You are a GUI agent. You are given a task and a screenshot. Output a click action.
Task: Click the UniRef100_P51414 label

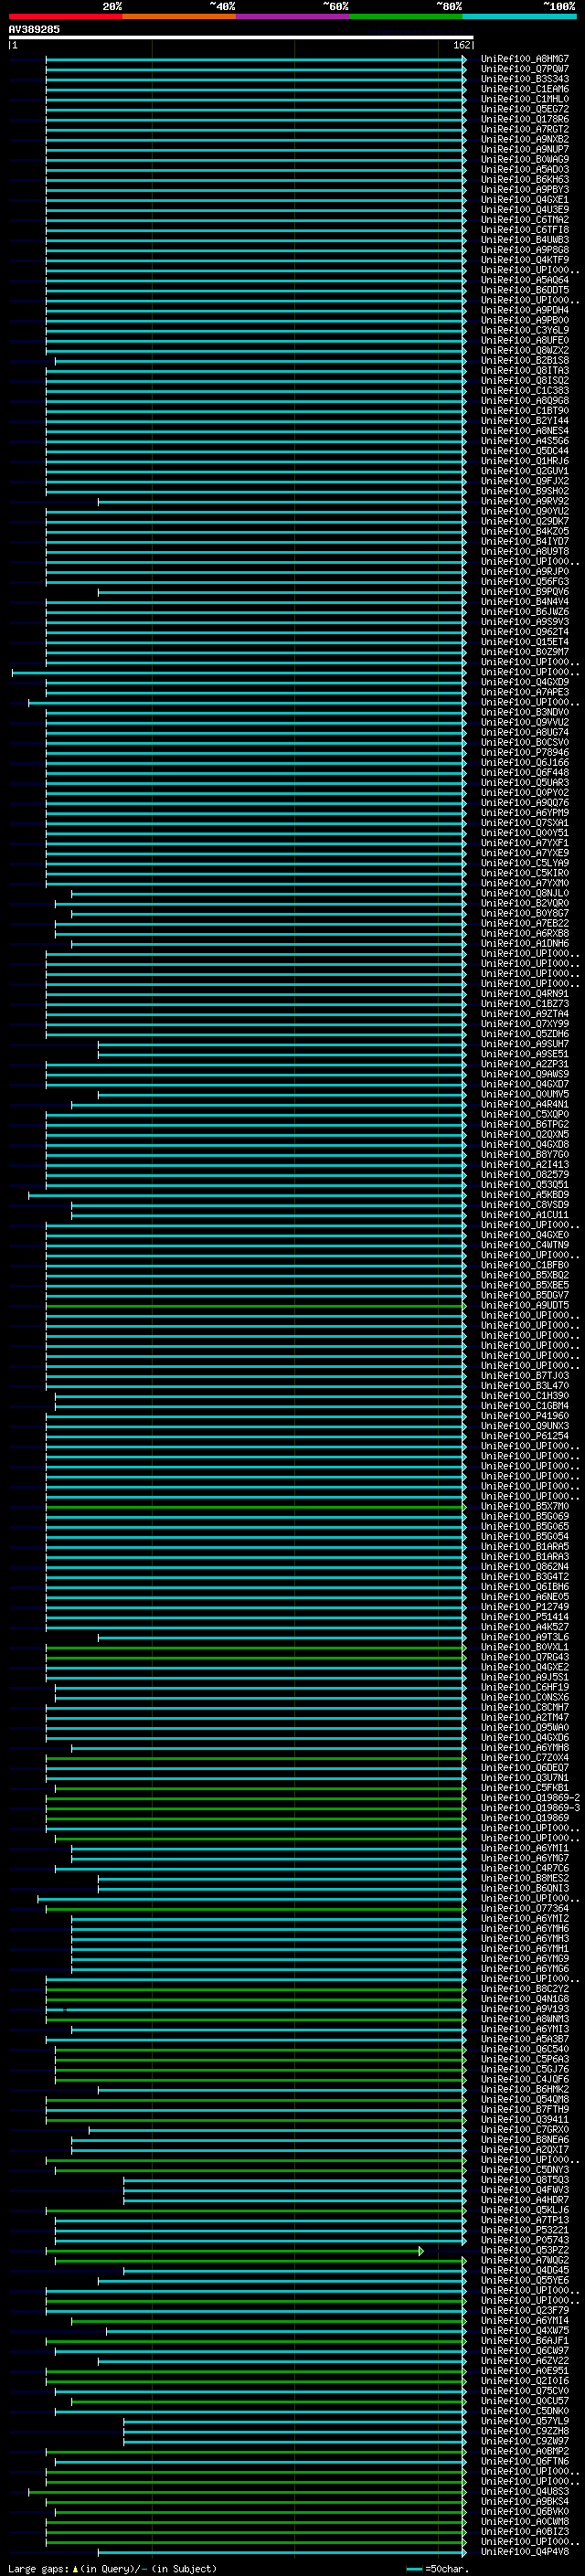click(x=525, y=1617)
